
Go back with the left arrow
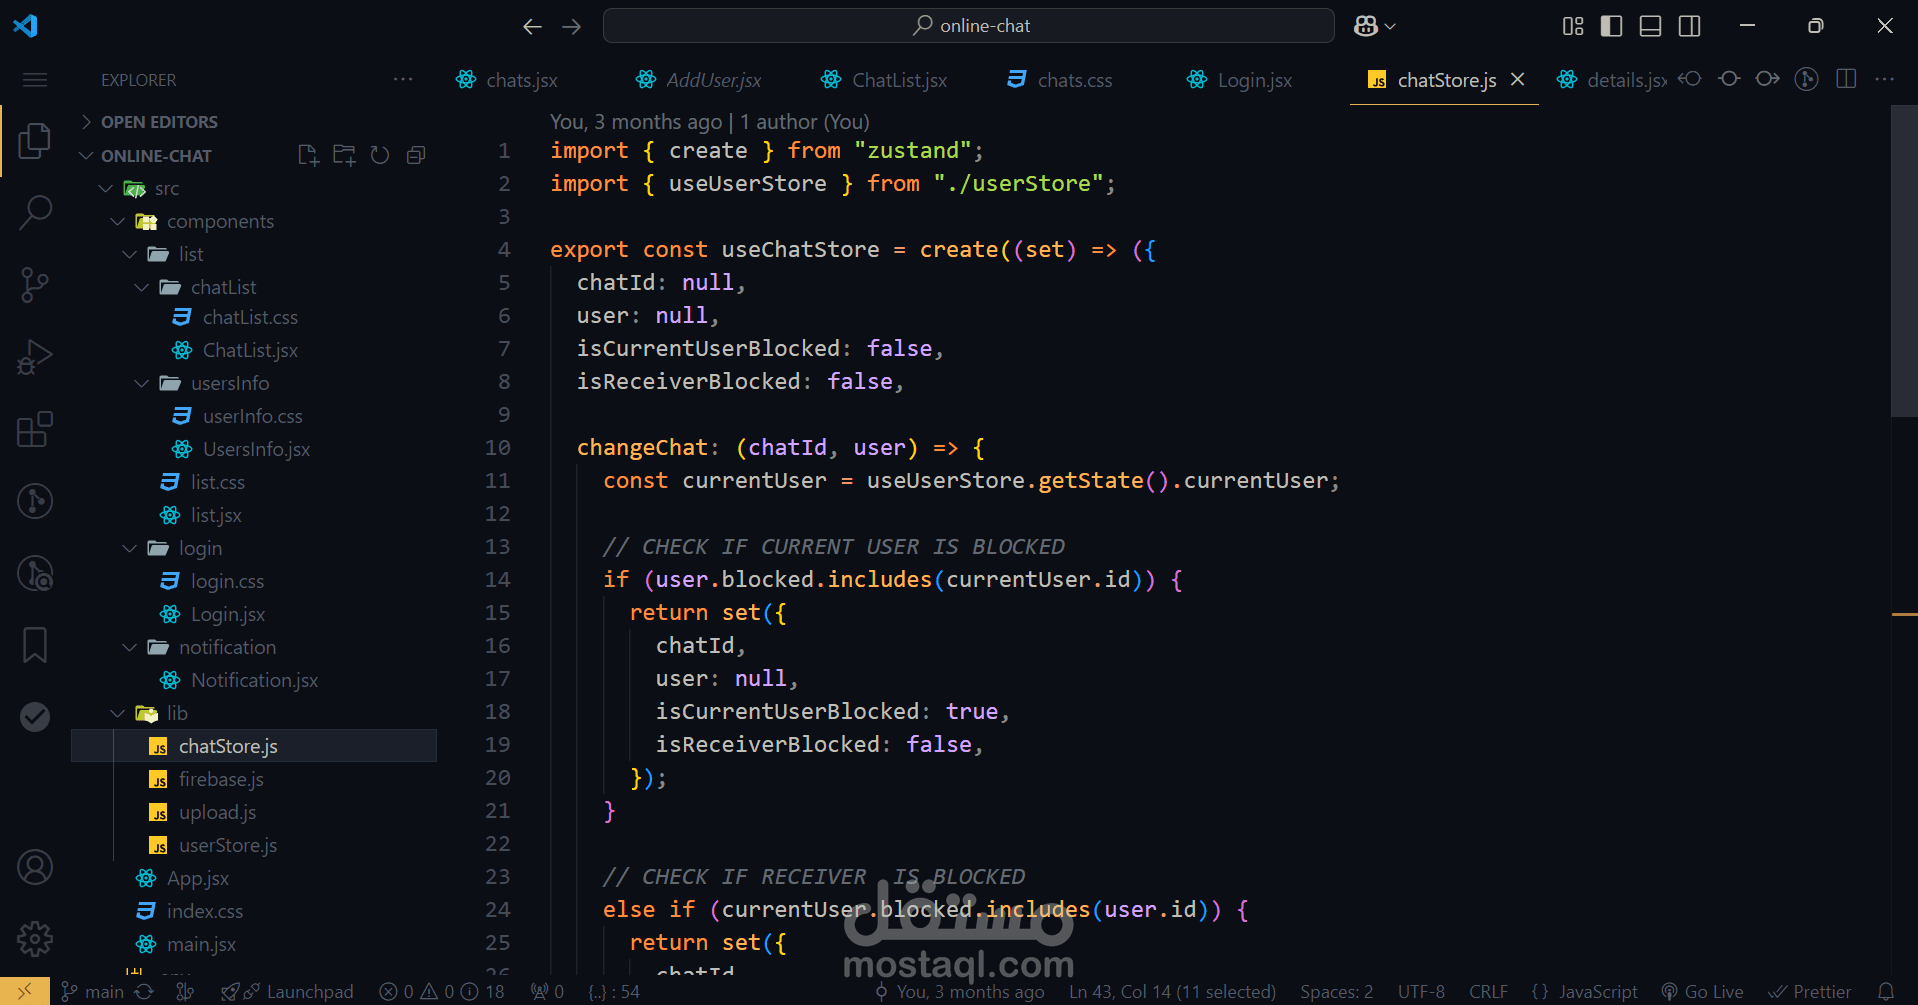[532, 26]
